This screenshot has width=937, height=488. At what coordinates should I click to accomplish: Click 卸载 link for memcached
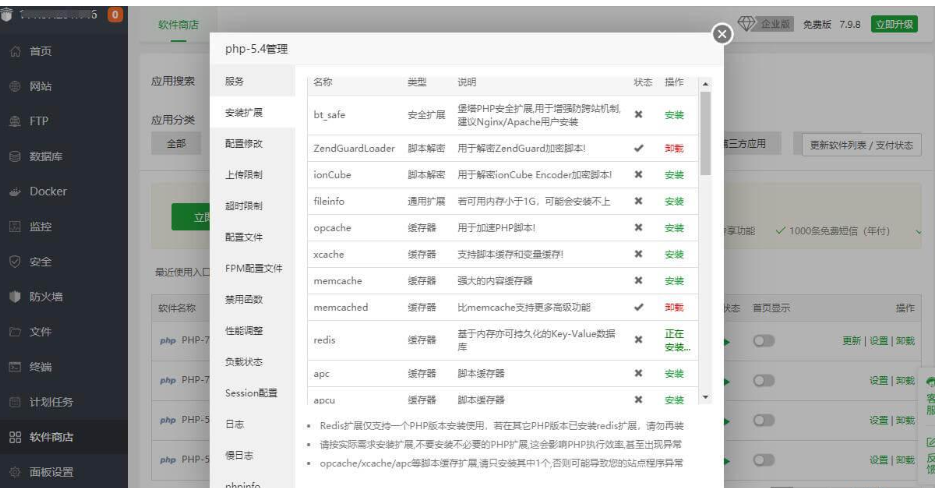tap(674, 307)
